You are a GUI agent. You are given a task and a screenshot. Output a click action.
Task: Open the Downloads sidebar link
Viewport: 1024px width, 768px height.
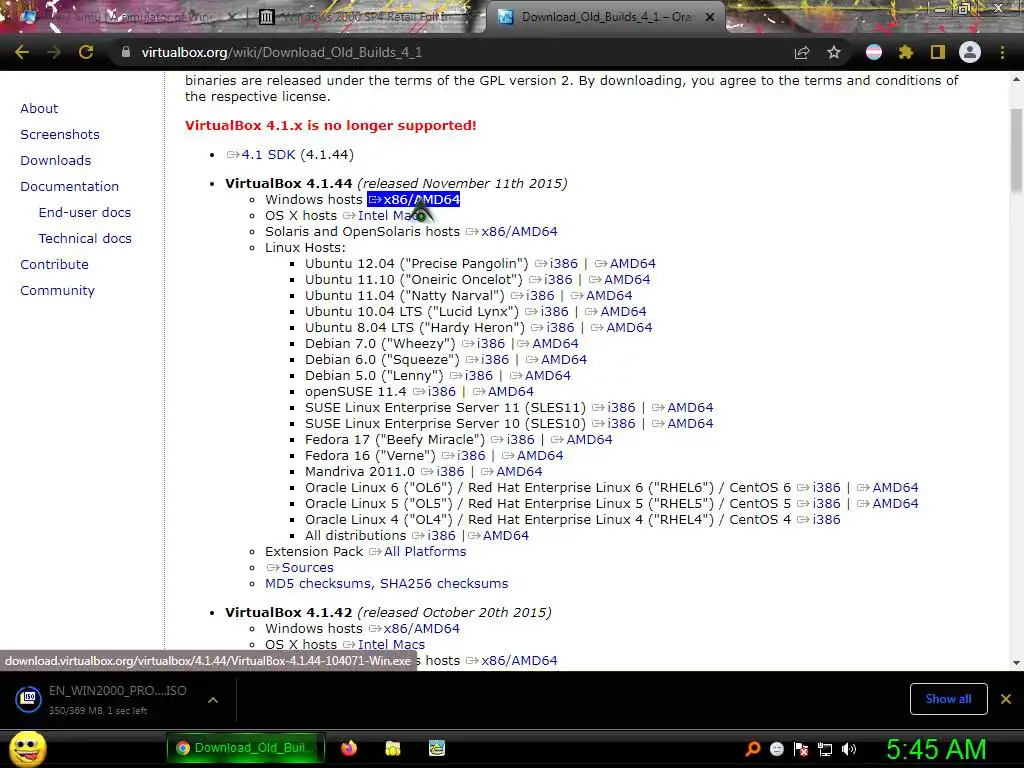pos(56,161)
